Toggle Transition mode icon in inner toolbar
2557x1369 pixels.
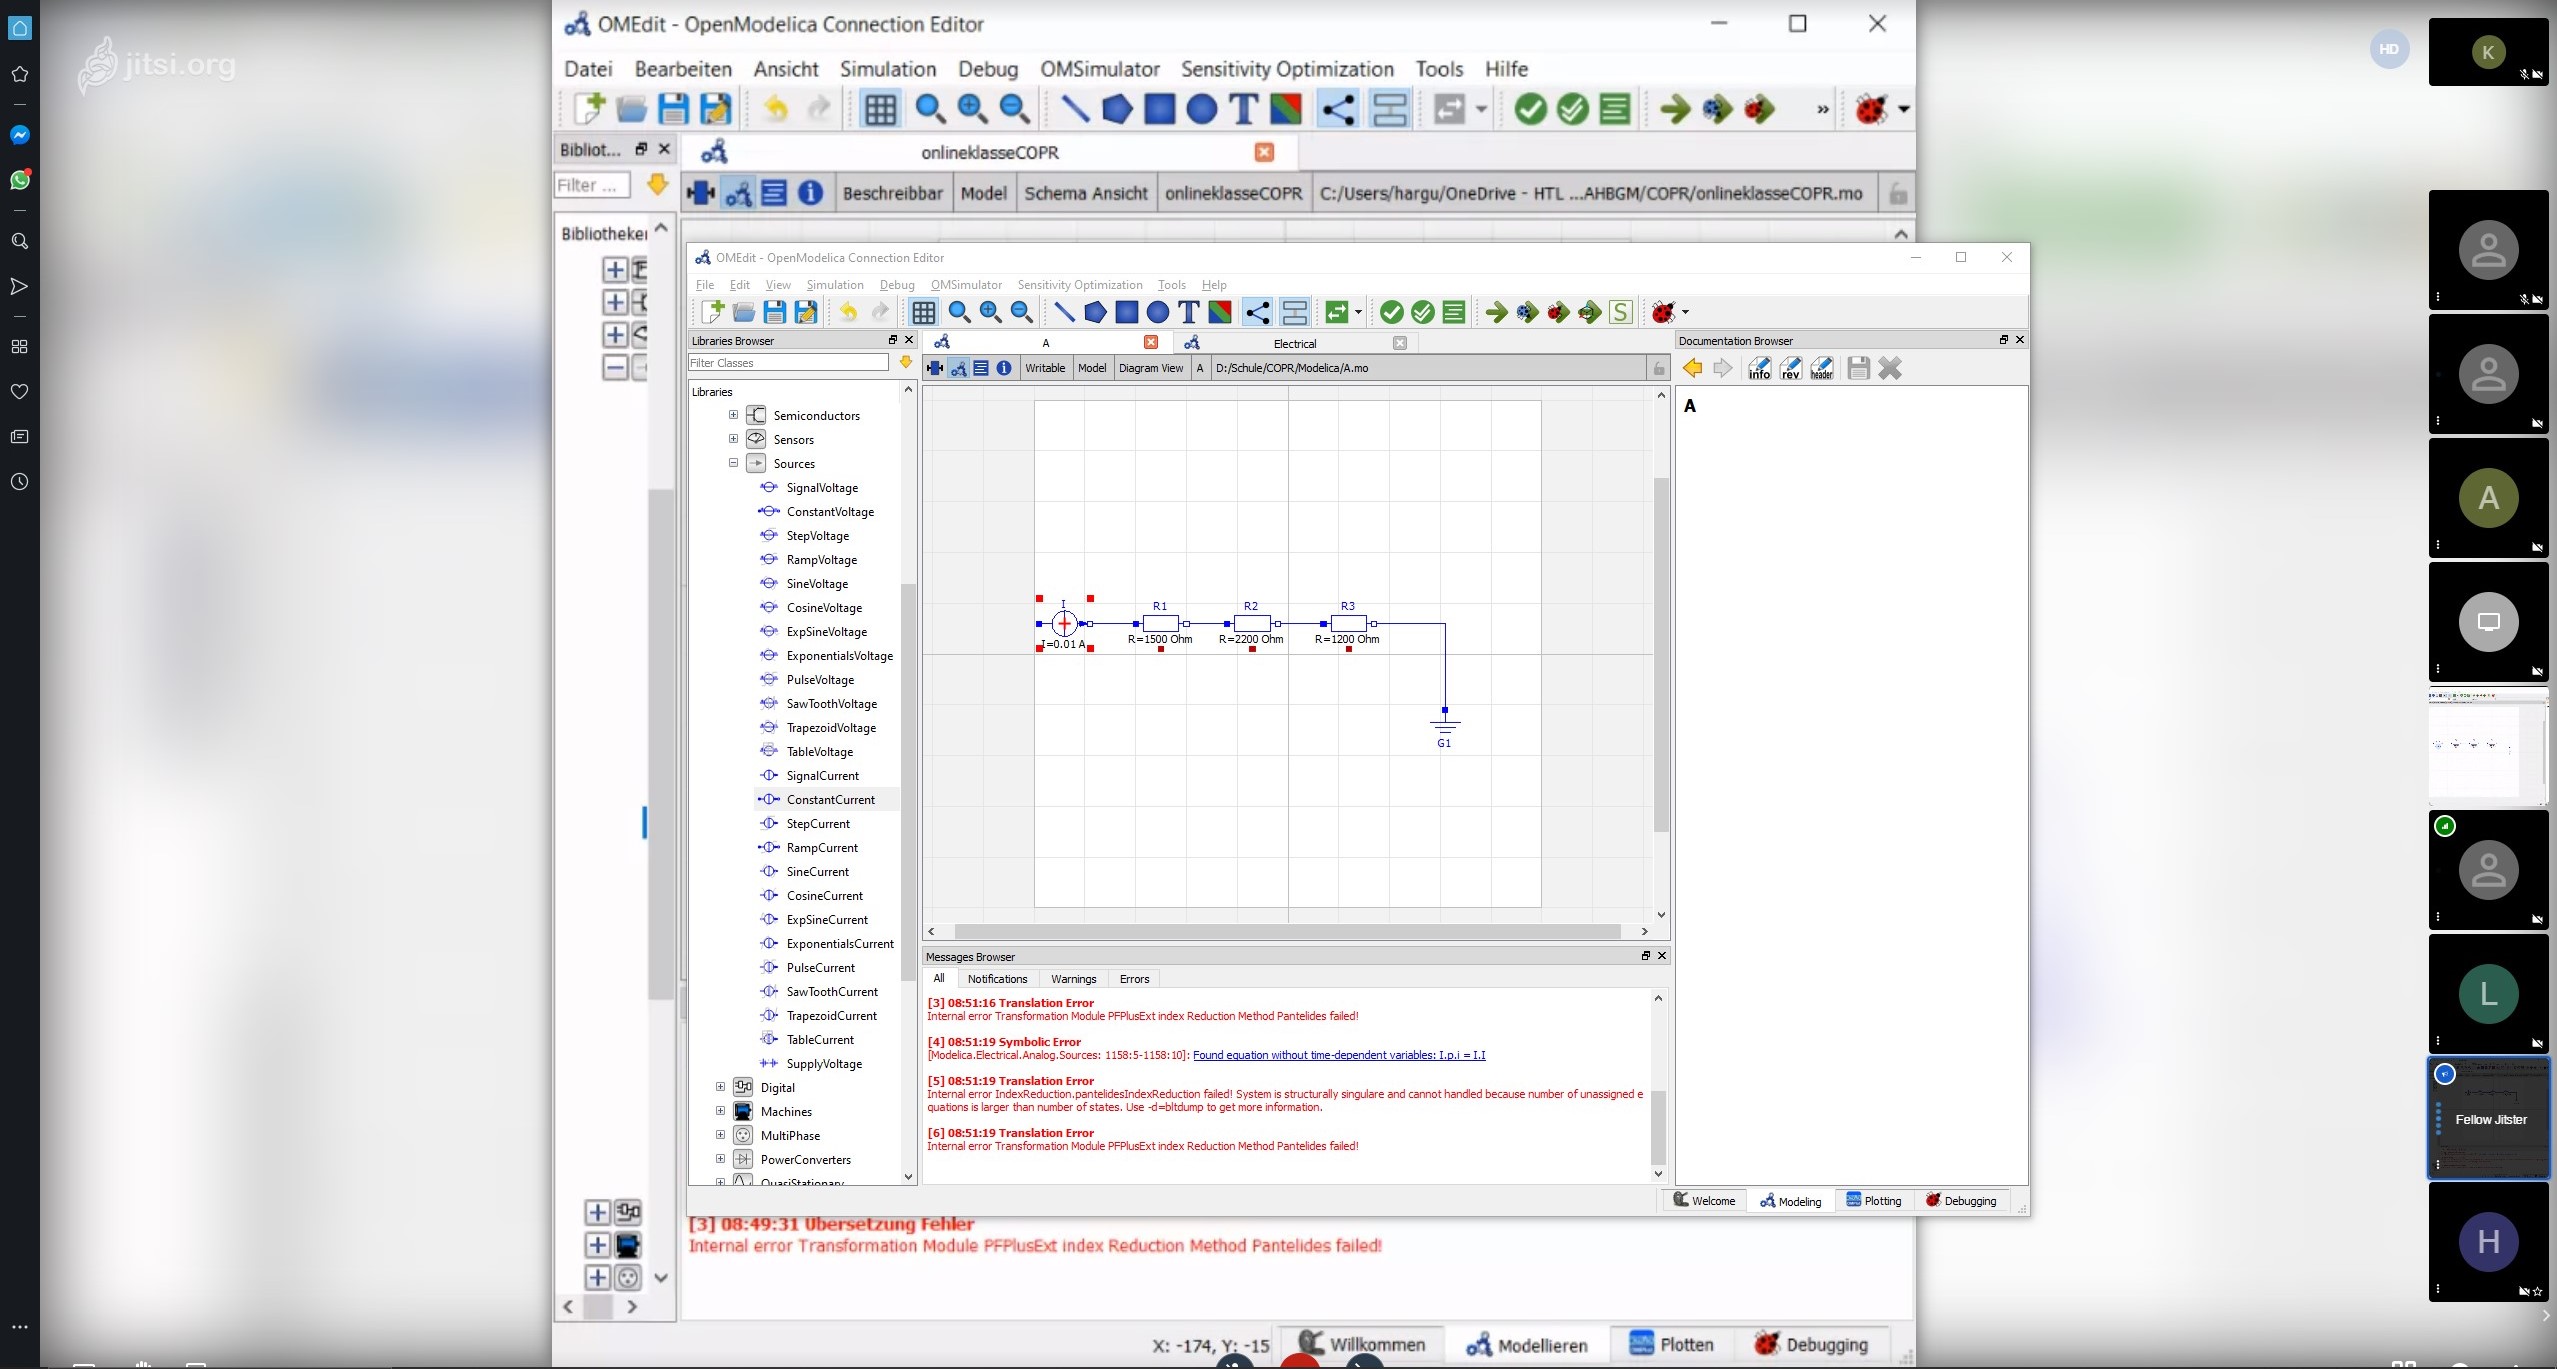(1294, 313)
